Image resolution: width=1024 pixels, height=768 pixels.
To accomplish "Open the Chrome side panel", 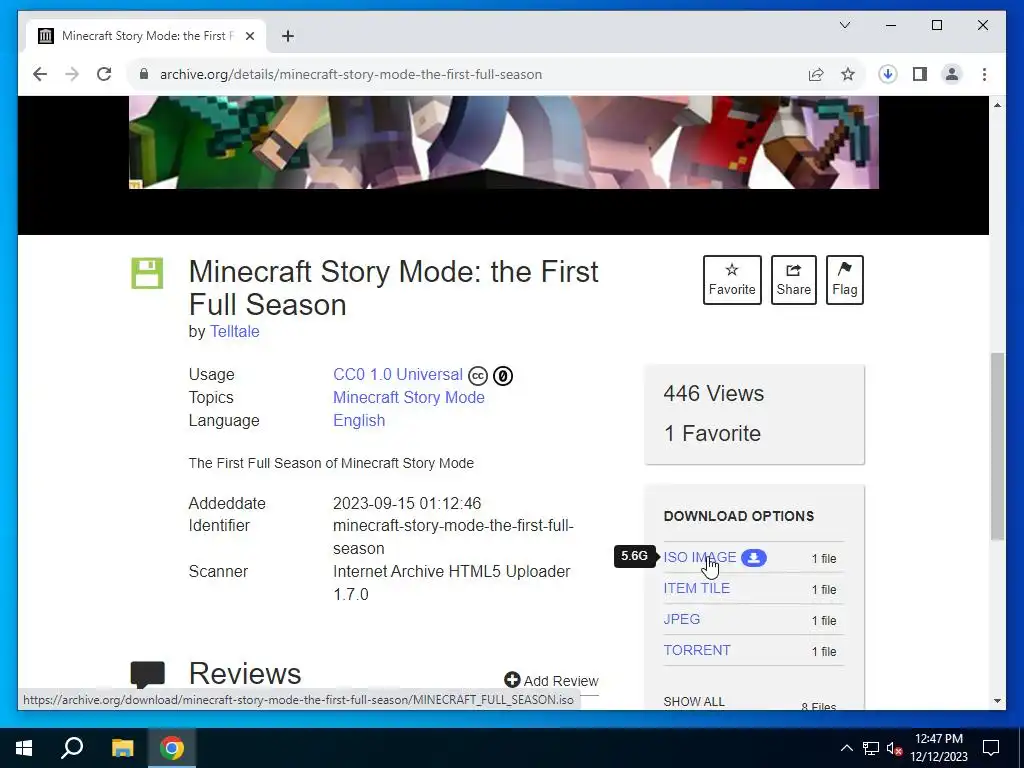I will [920, 74].
